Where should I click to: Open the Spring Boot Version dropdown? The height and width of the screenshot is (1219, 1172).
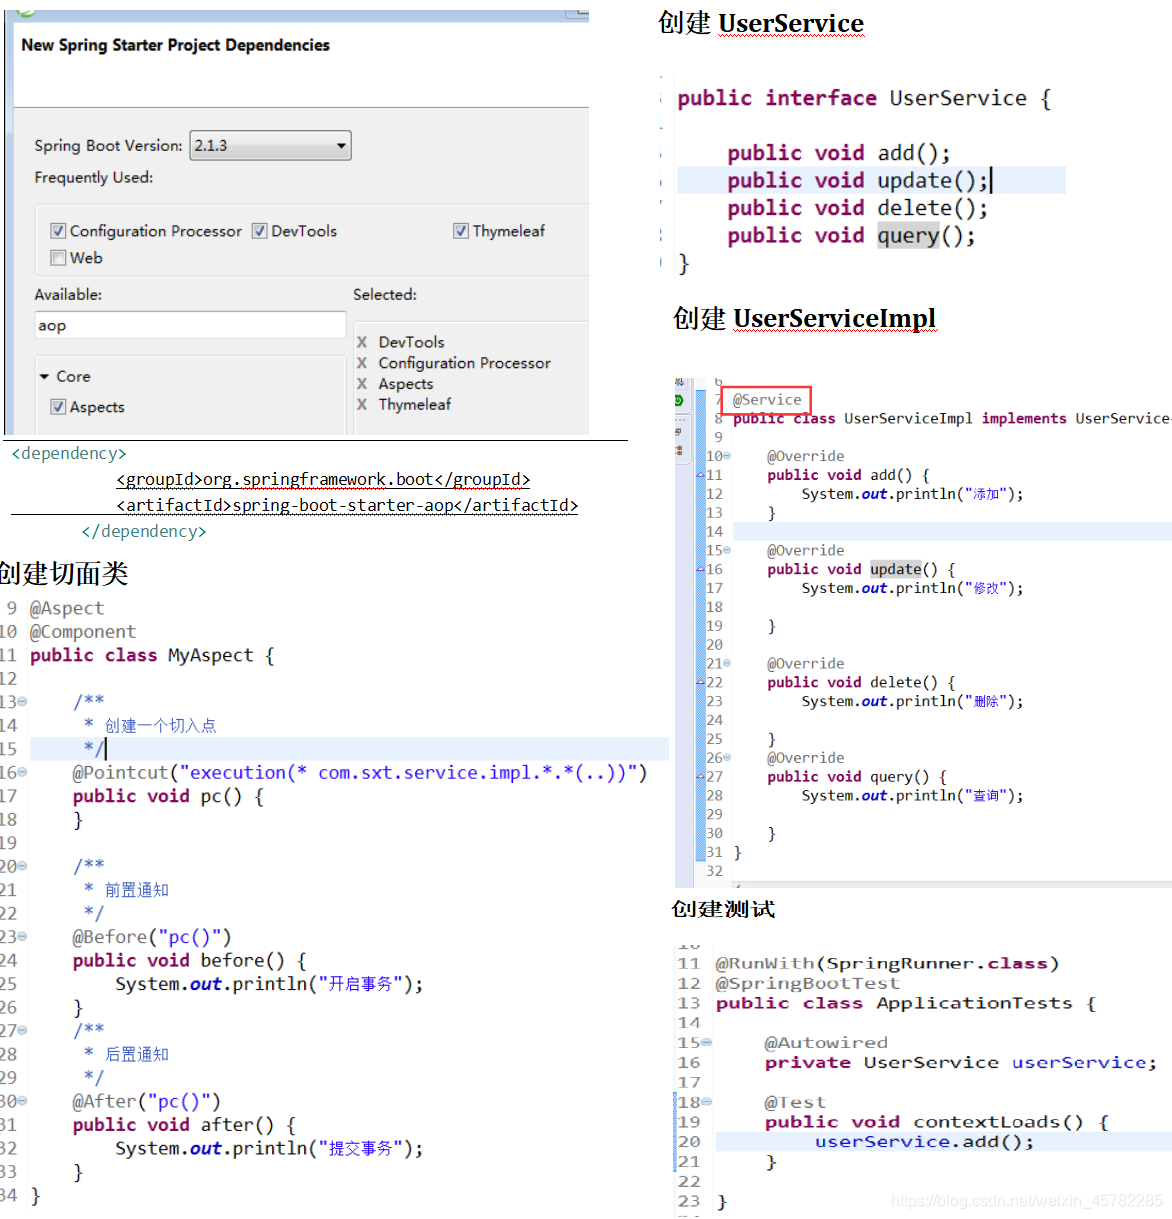pos(271,146)
